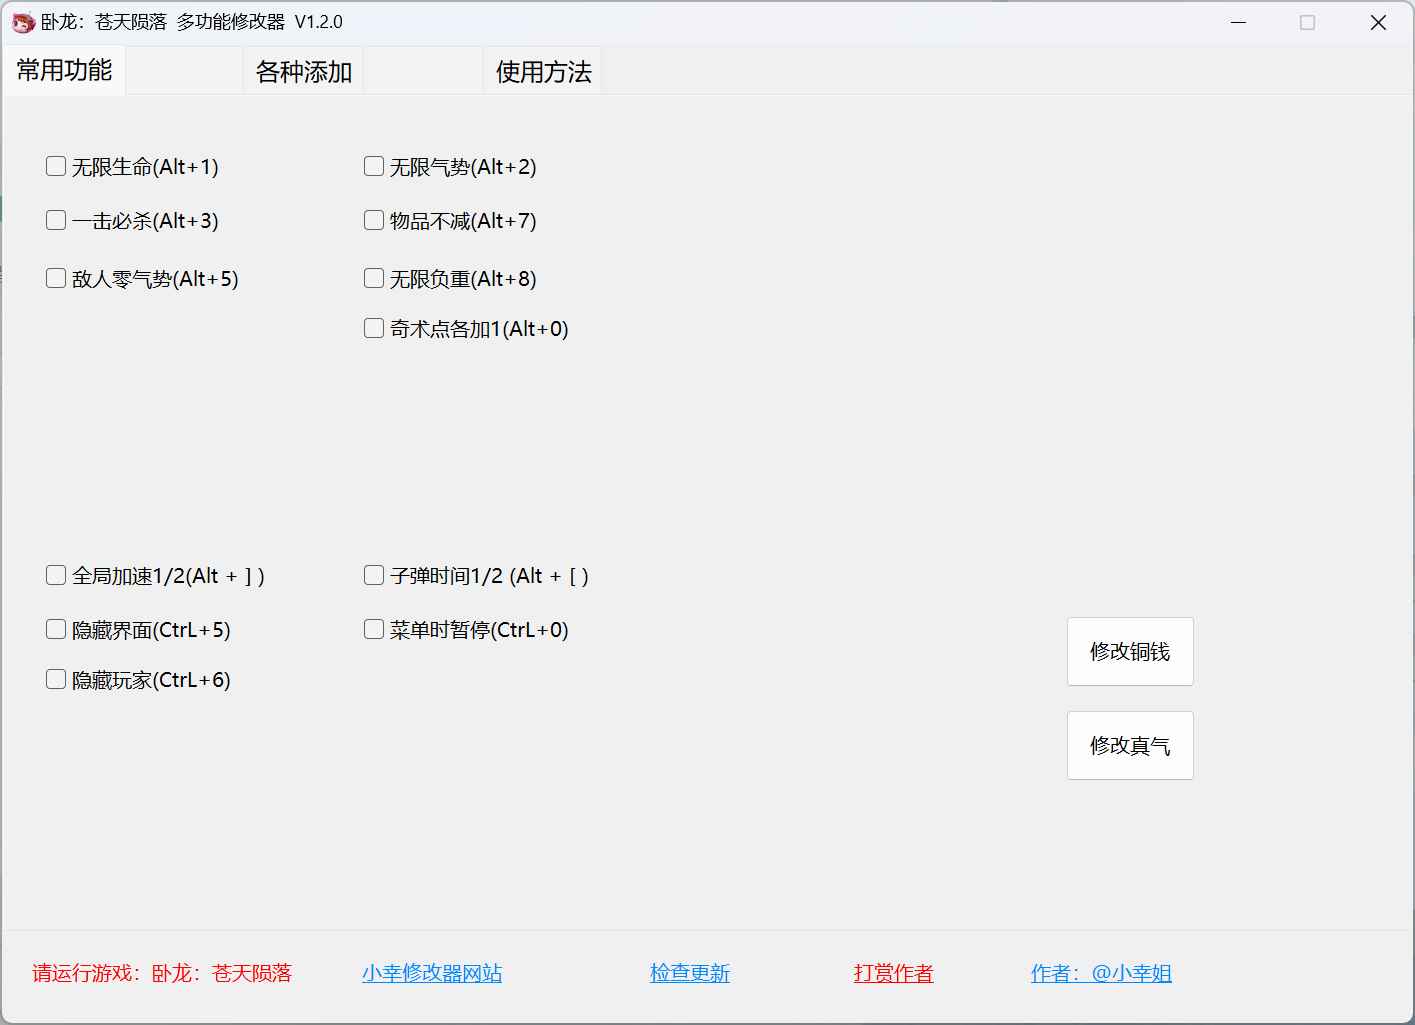The width and height of the screenshot is (1415, 1025).
Task: Check 敌人零气势(Alt+5) box
Action: [56, 278]
